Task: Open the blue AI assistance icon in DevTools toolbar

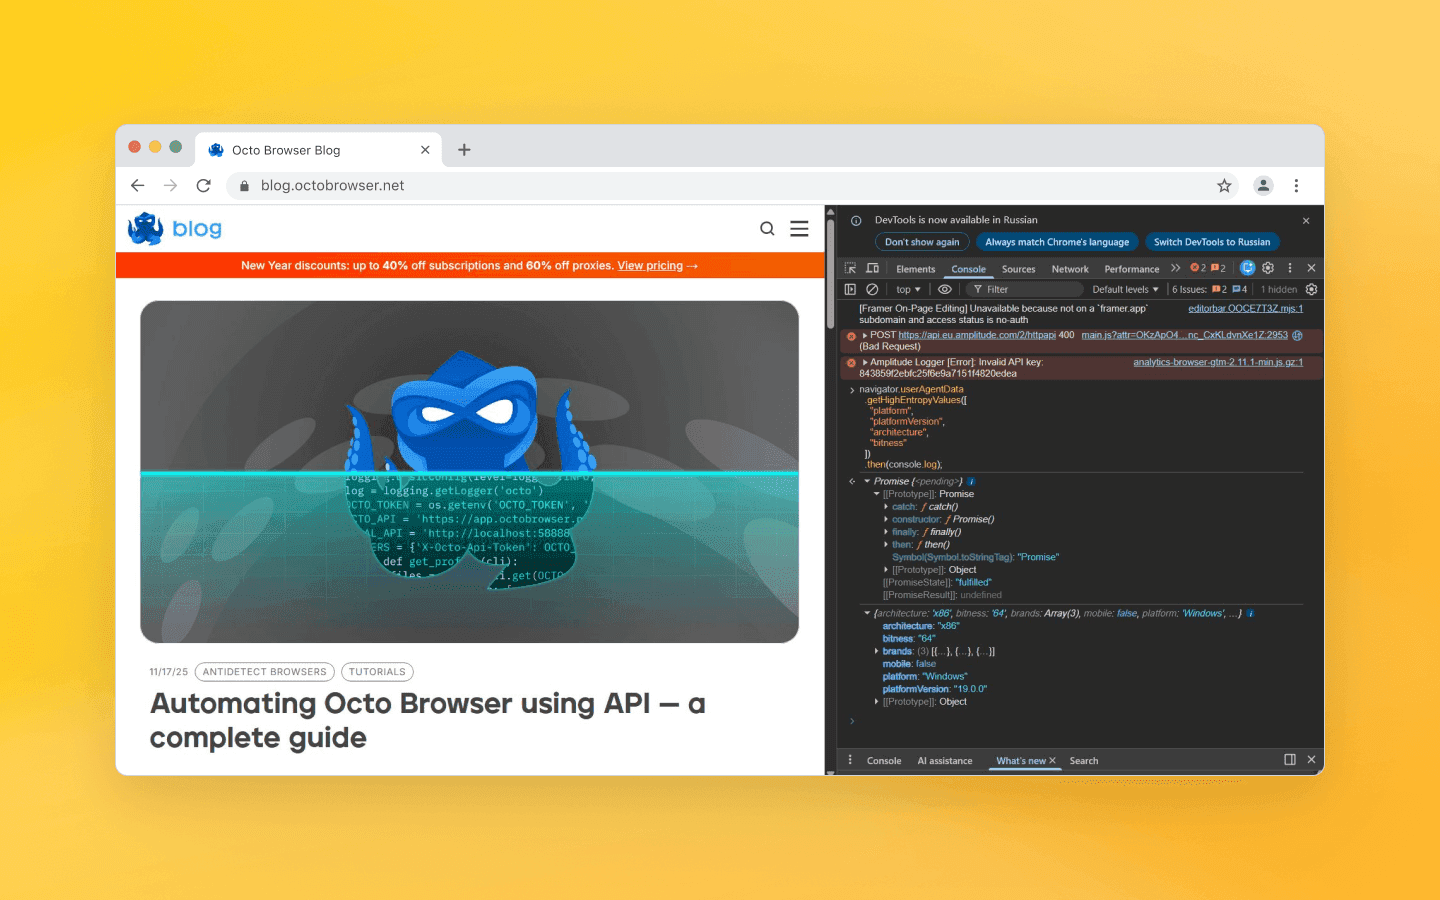Action: click(1247, 268)
